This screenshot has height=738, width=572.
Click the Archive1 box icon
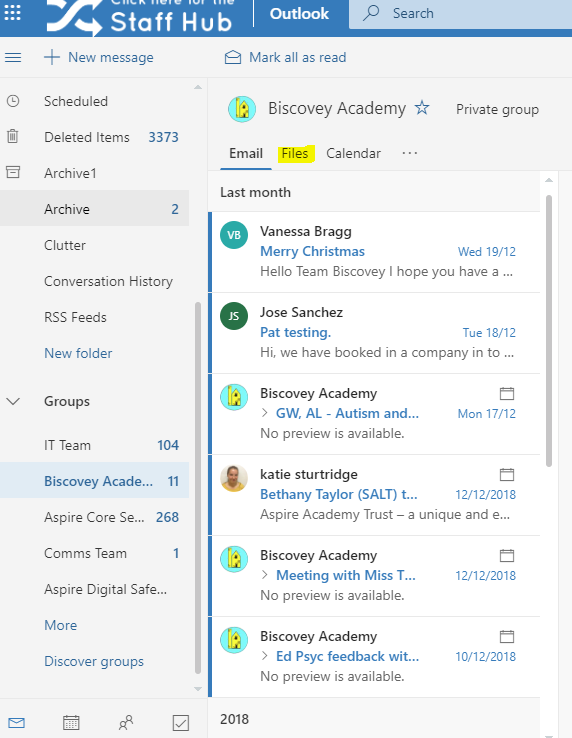pyautogui.click(x=13, y=172)
